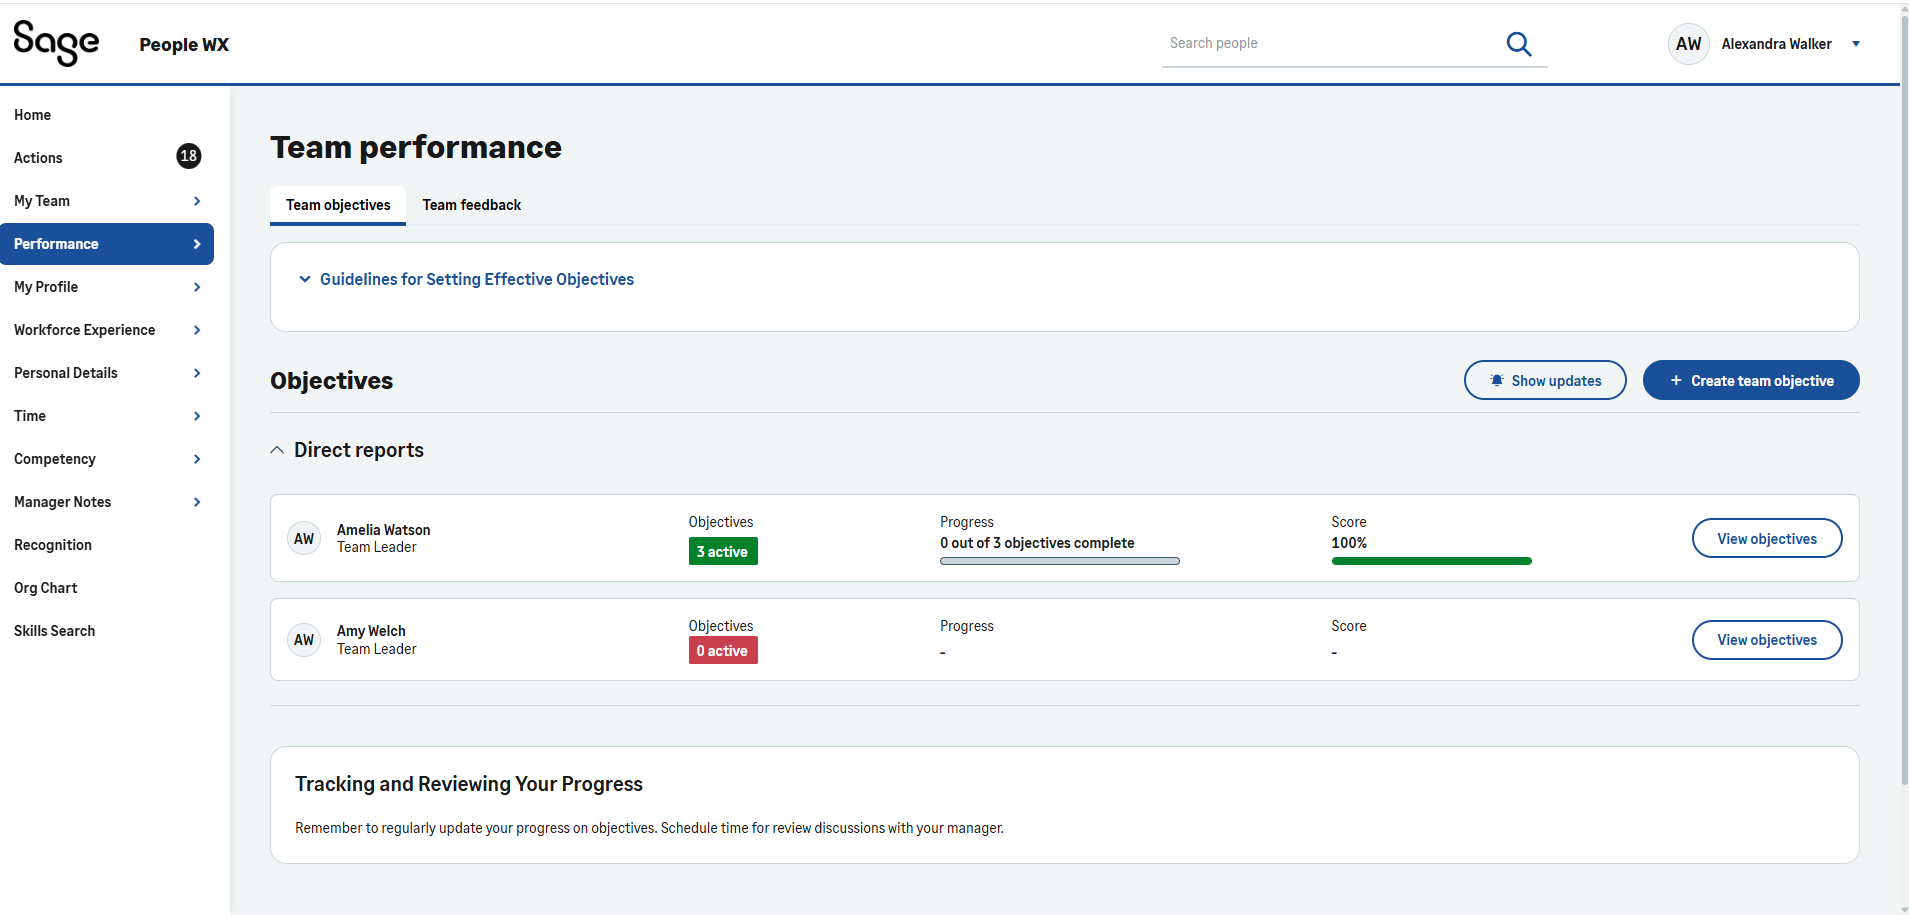
Task: Click the Sage logo
Action: point(56,43)
